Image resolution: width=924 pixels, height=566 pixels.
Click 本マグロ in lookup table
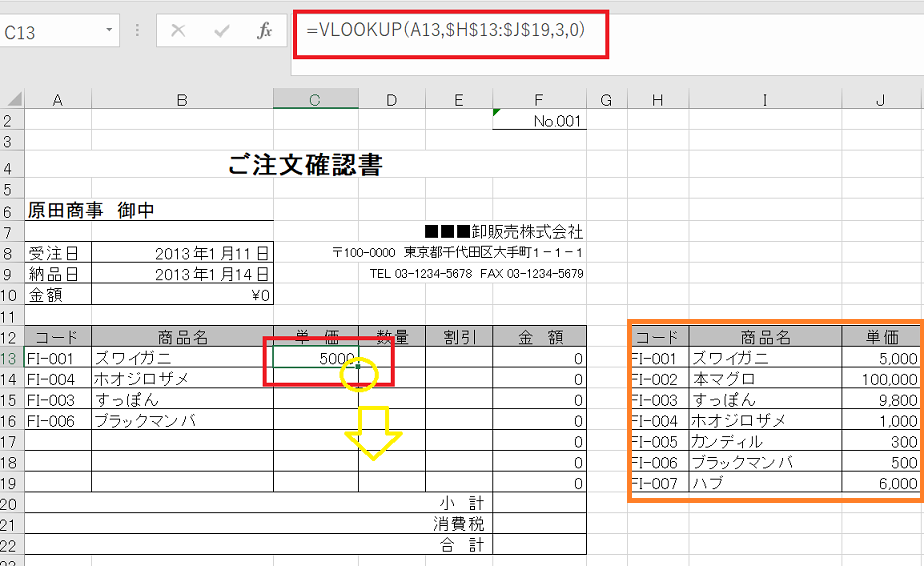point(765,379)
